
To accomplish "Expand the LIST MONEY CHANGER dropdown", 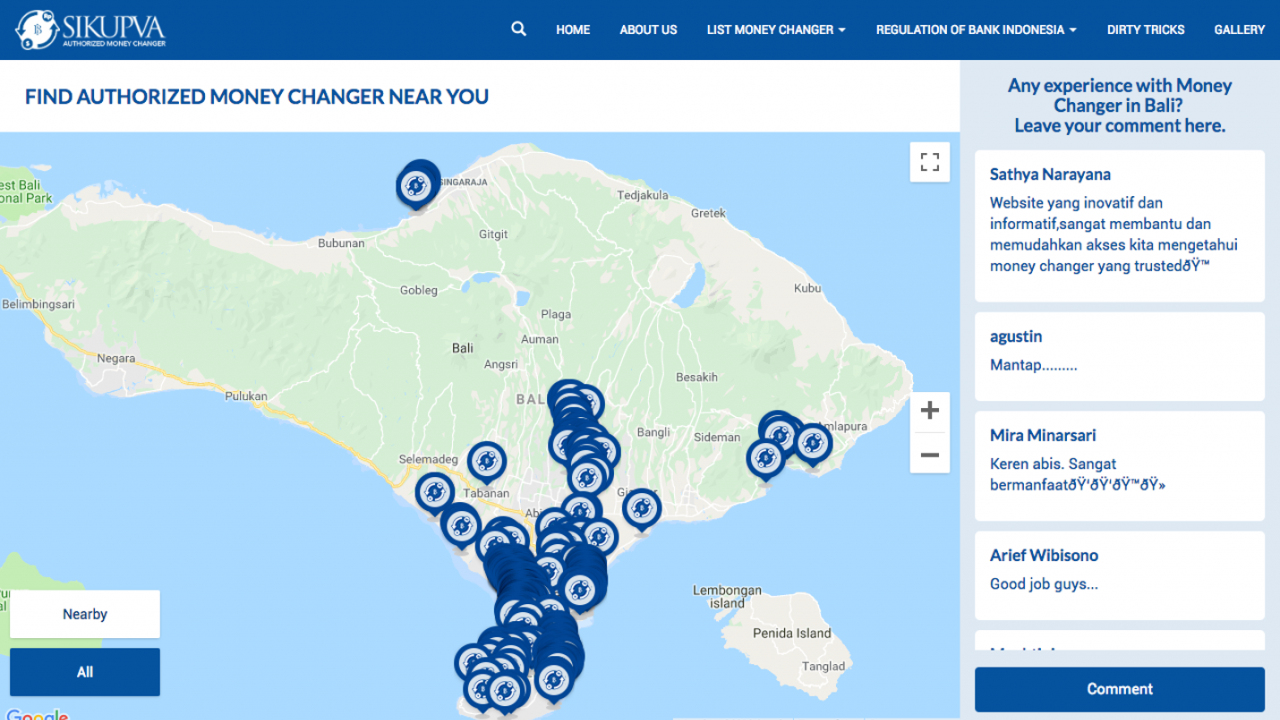I will [x=776, y=30].
